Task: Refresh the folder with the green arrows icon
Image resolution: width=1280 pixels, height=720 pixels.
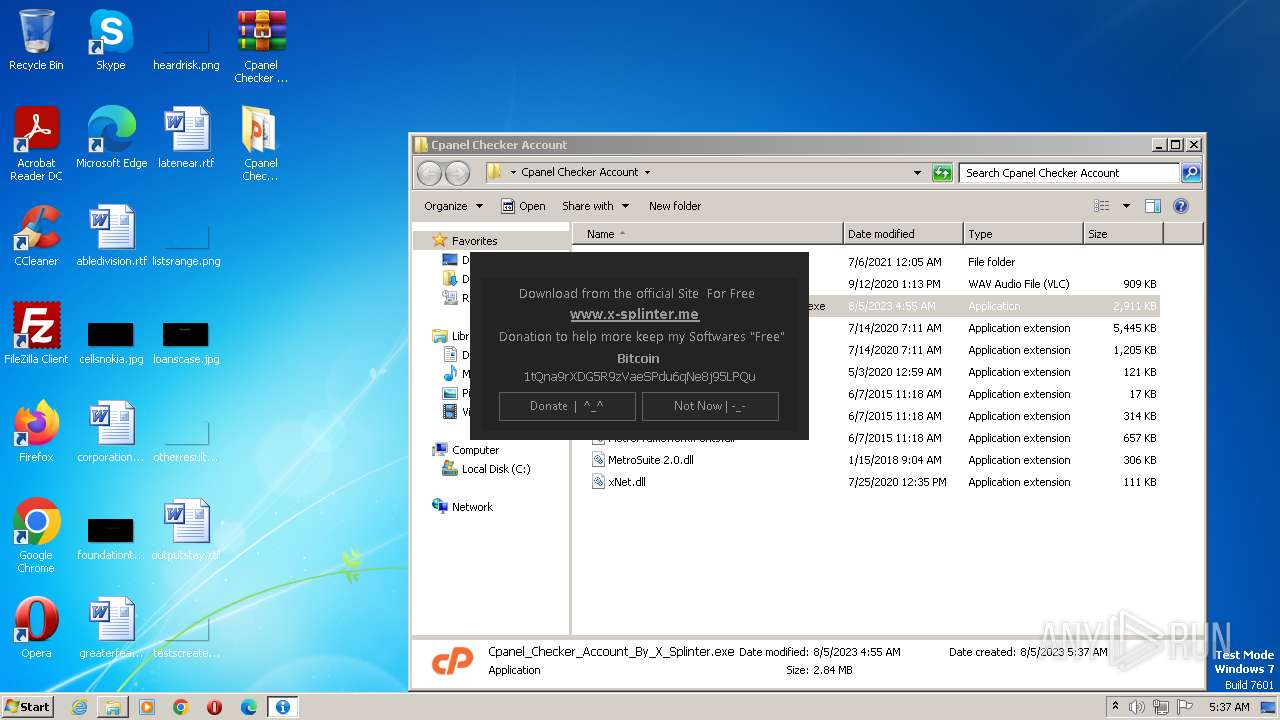Action: click(942, 173)
